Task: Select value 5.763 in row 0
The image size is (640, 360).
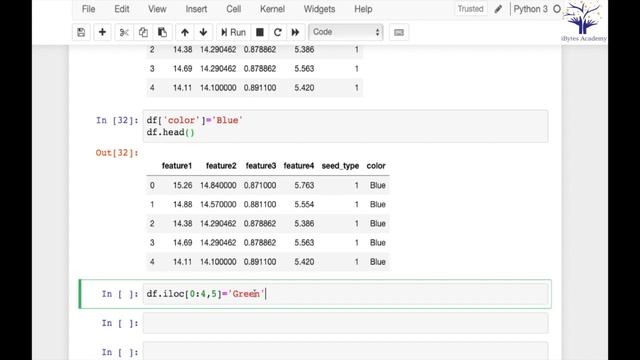Action: 304,185
